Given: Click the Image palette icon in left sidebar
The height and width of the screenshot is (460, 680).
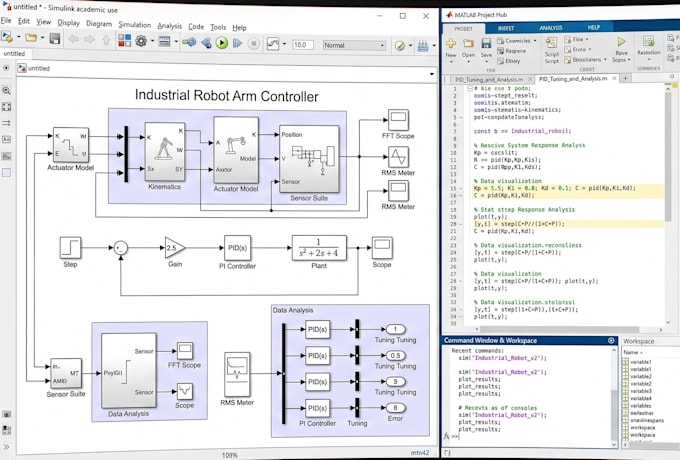Looking at the screenshot, I should click(x=7, y=156).
